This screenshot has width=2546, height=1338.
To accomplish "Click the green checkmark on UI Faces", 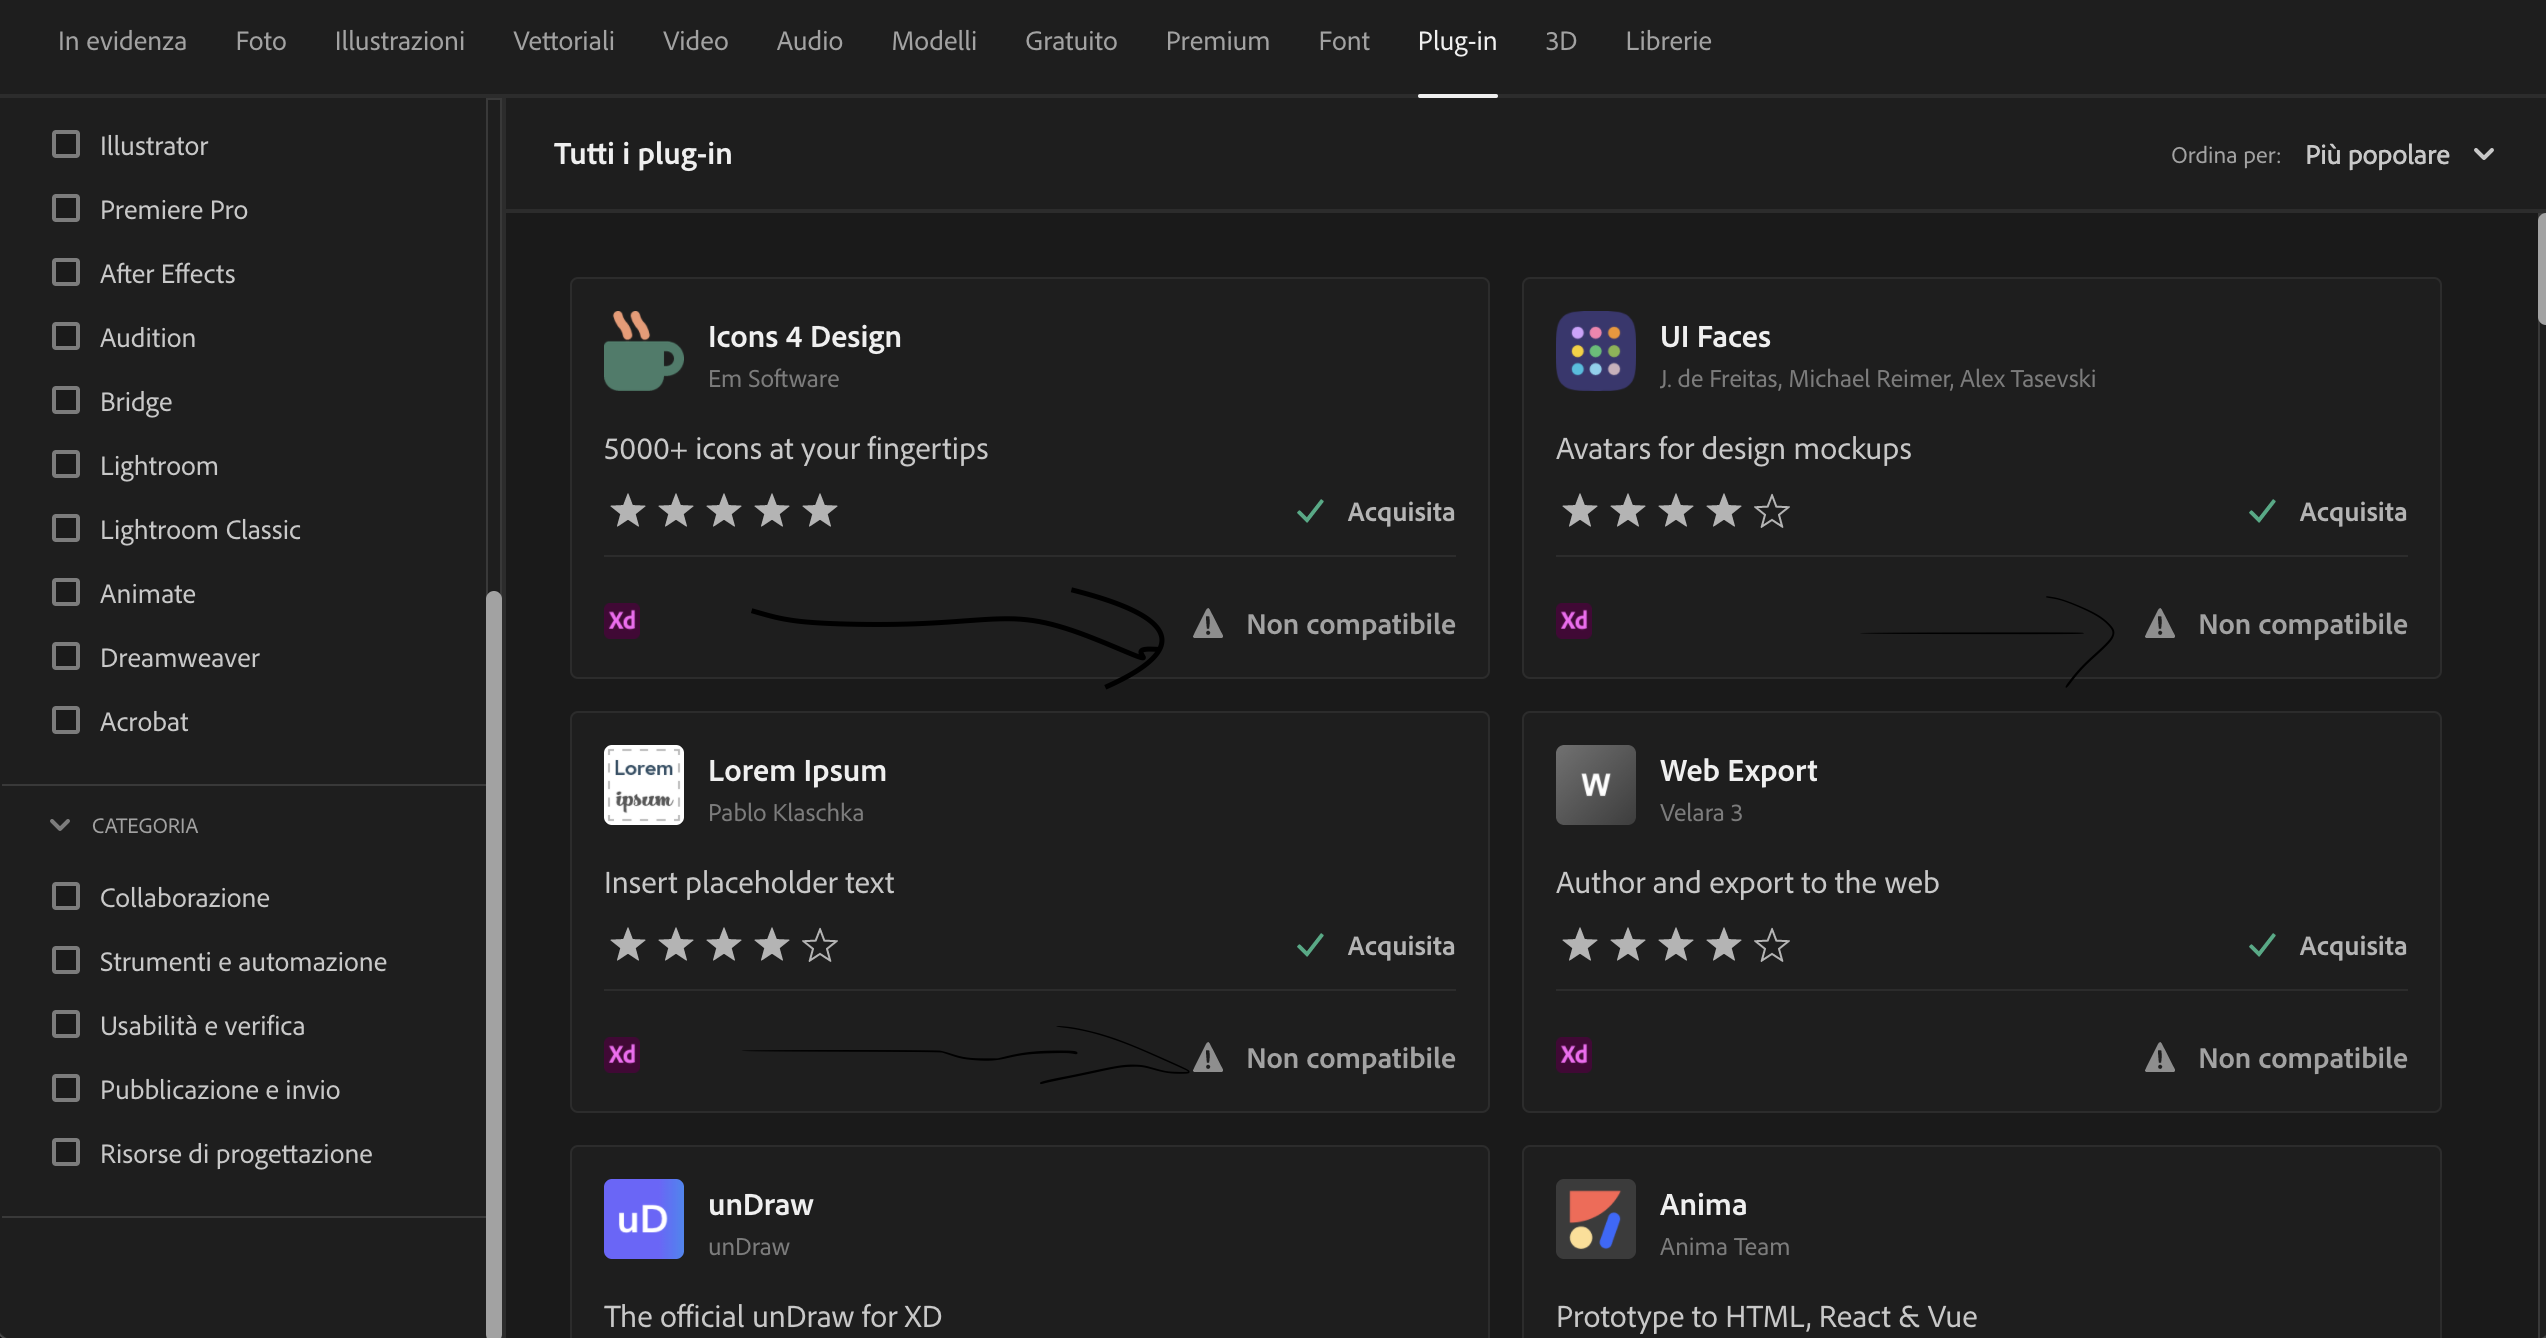I will pyautogui.click(x=2262, y=512).
